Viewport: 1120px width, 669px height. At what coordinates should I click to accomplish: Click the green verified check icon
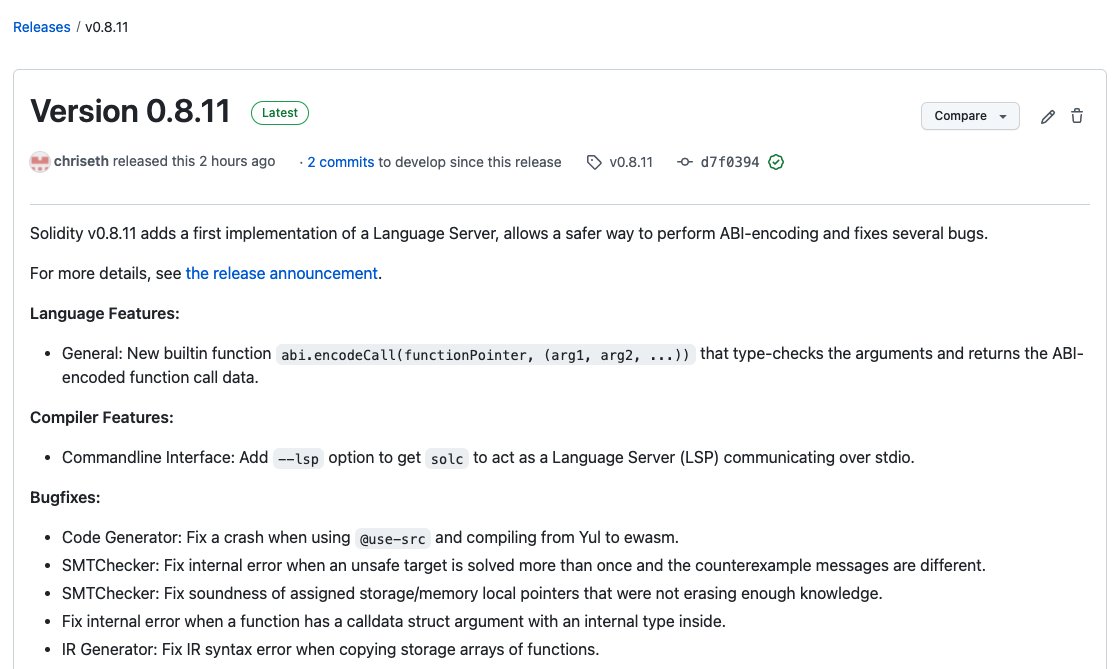coord(776,162)
